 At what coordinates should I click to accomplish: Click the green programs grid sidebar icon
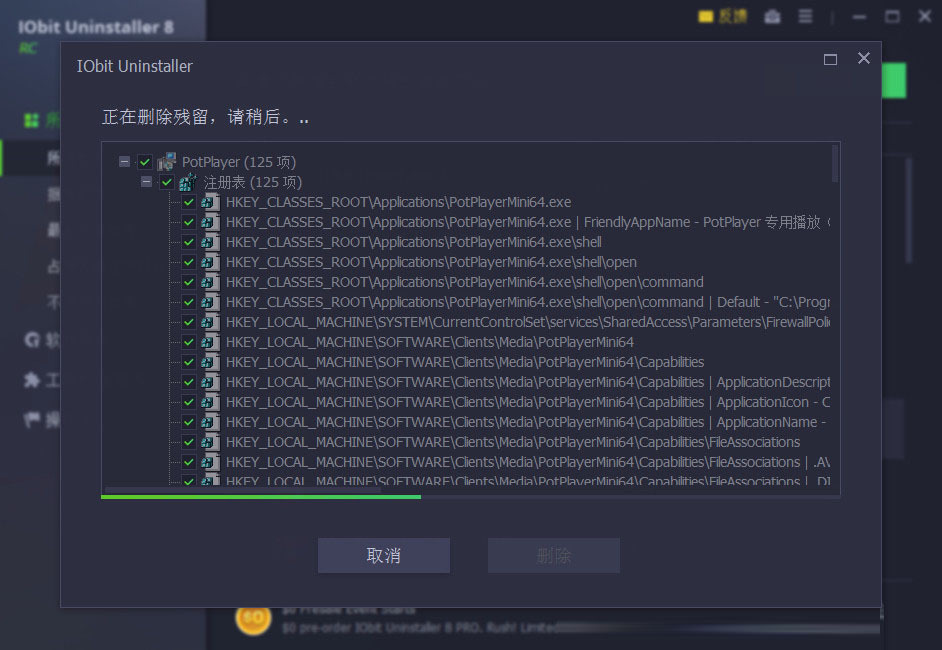click(x=31, y=120)
